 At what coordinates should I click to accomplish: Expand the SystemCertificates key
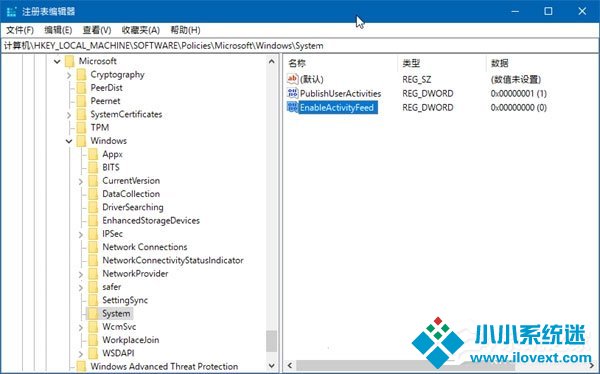tap(69, 115)
